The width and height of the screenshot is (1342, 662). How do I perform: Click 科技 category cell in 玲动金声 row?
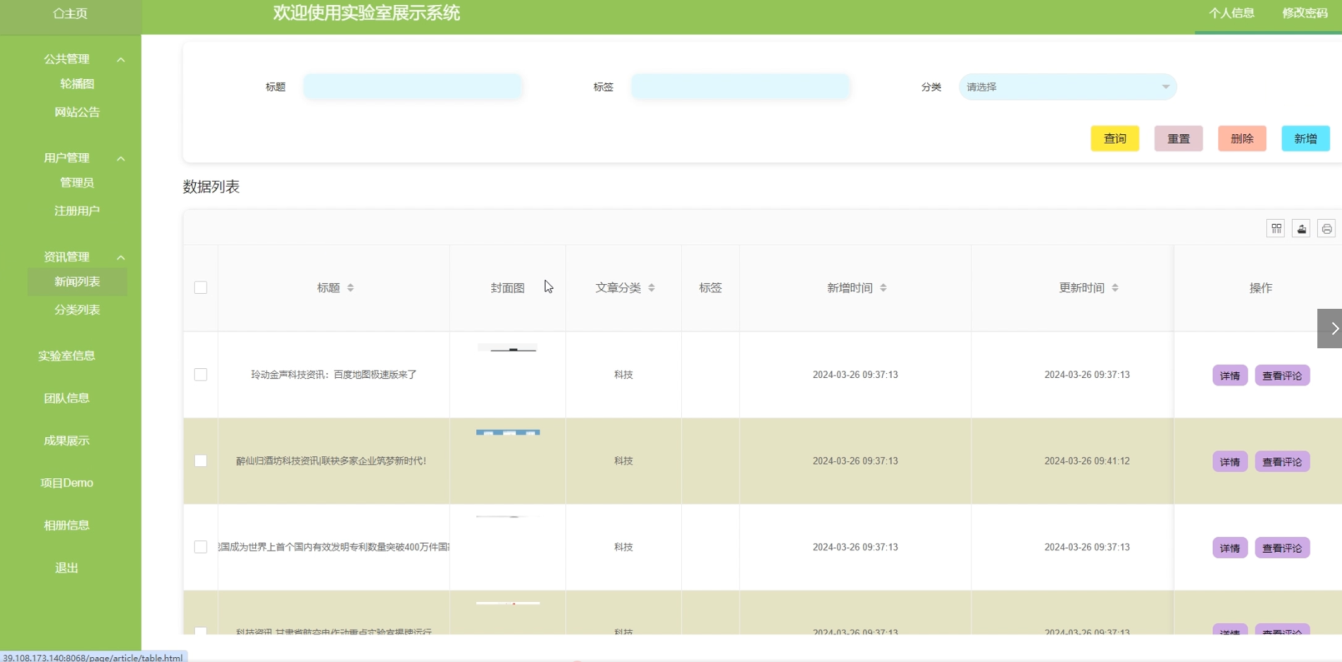[623, 375]
